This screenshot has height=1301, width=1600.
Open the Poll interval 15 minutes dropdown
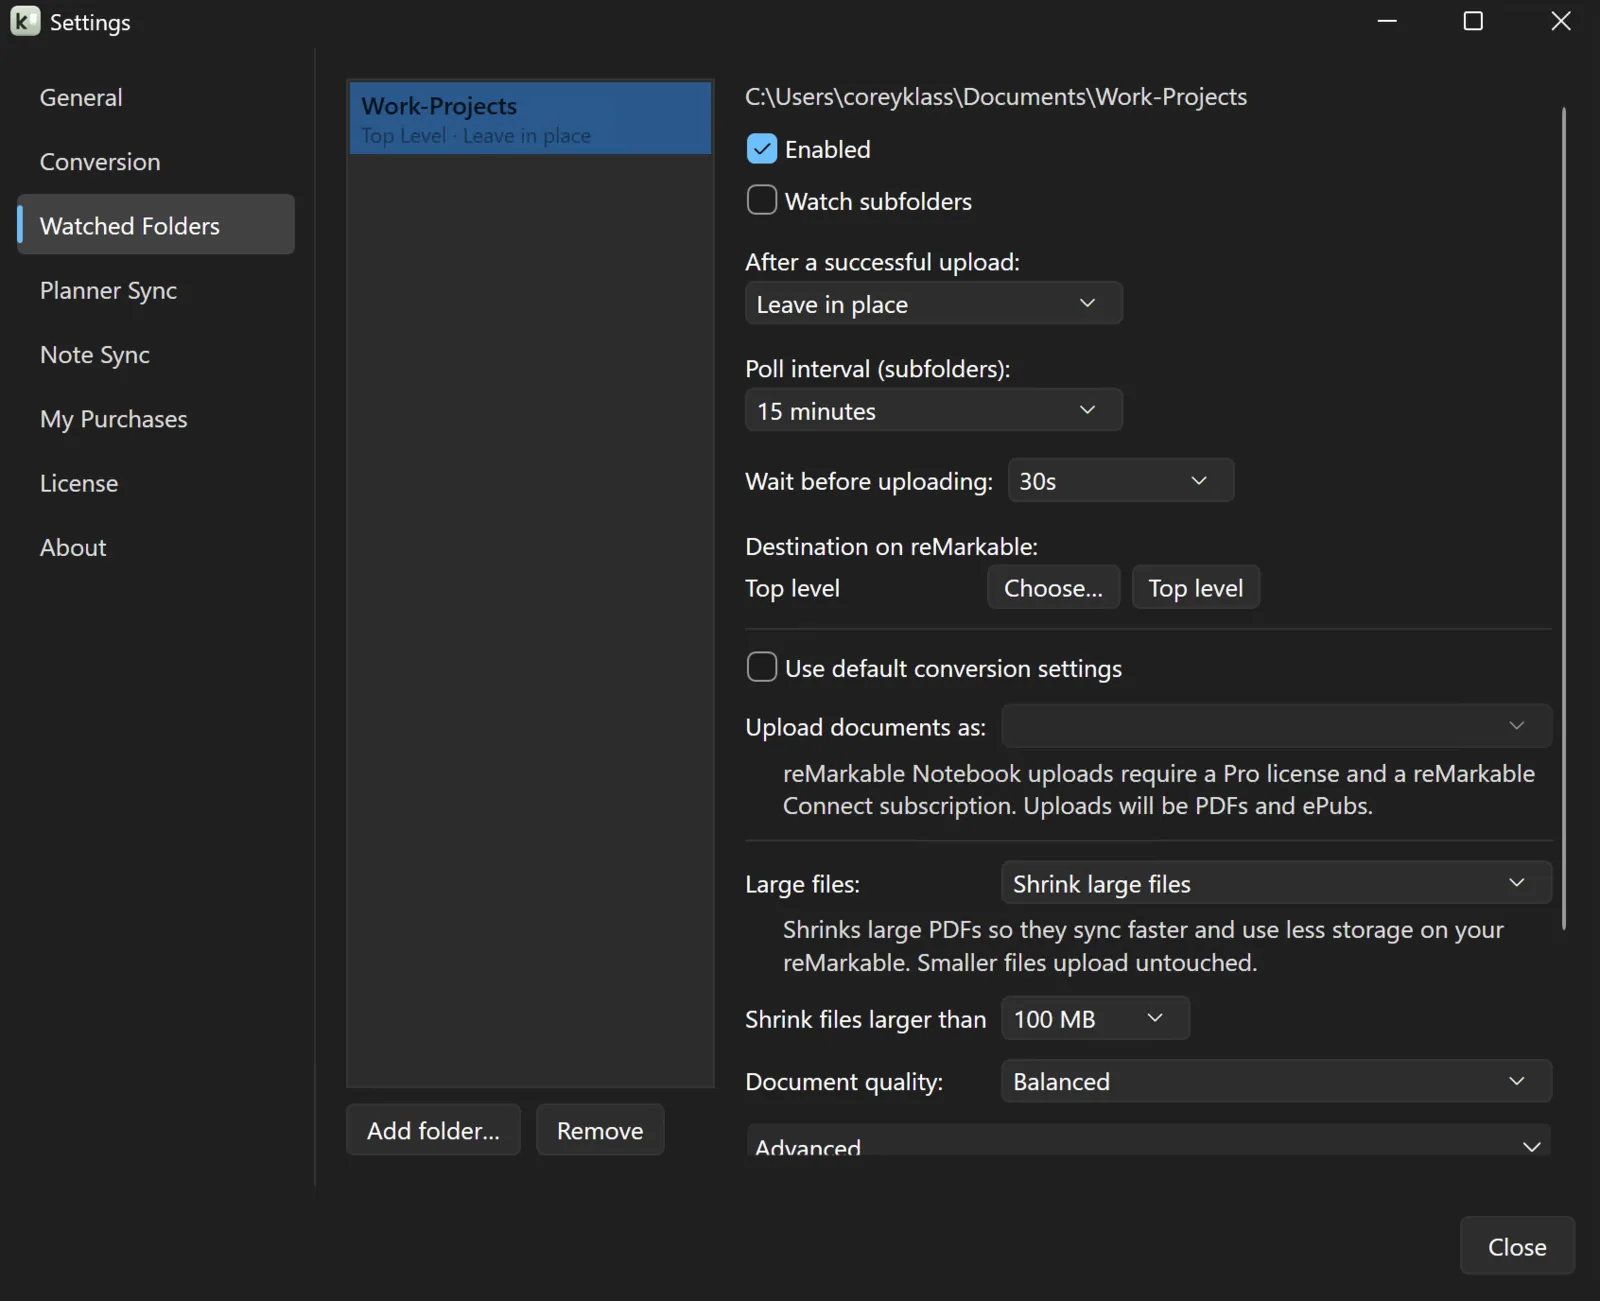(x=933, y=411)
